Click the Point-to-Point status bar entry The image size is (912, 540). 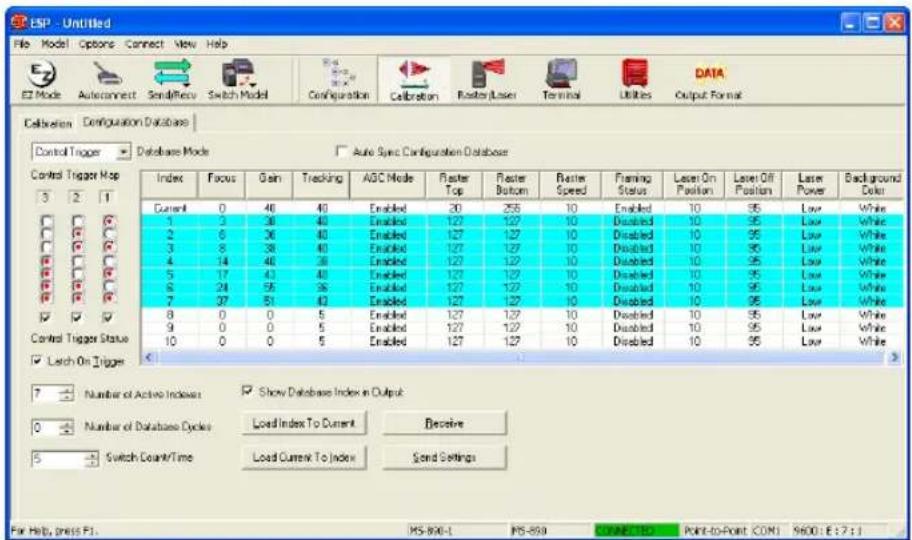715,531
